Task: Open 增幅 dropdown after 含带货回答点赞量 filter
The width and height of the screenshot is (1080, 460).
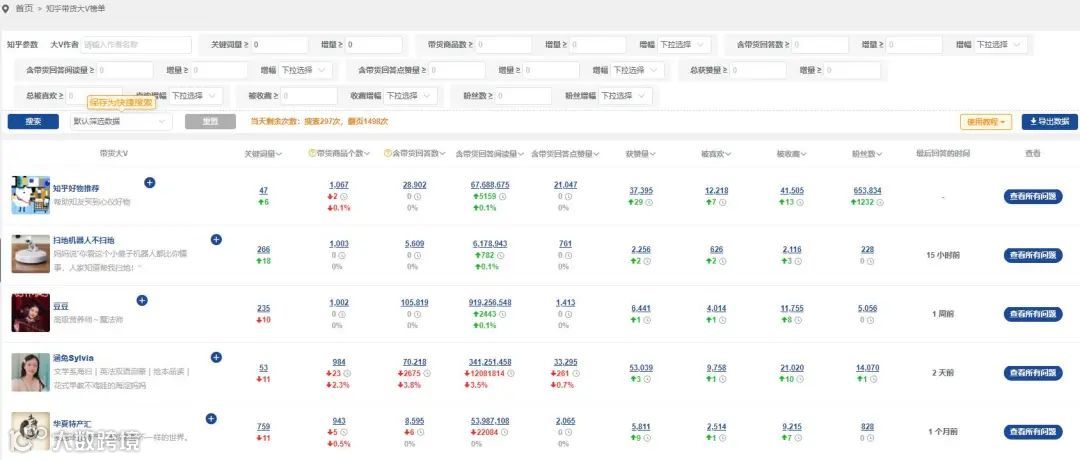Action: (638, 70)
